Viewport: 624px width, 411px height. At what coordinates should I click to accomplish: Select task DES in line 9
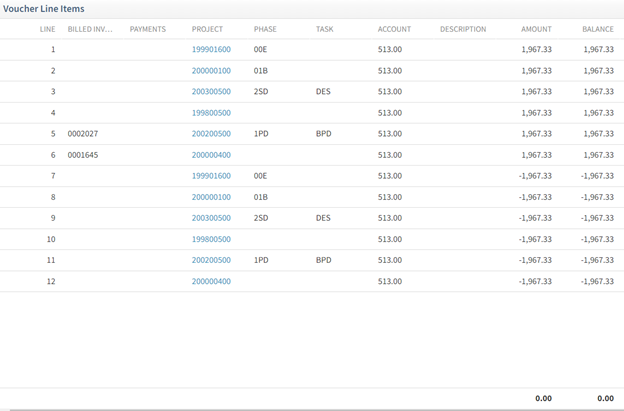click(x=323, y=218)
